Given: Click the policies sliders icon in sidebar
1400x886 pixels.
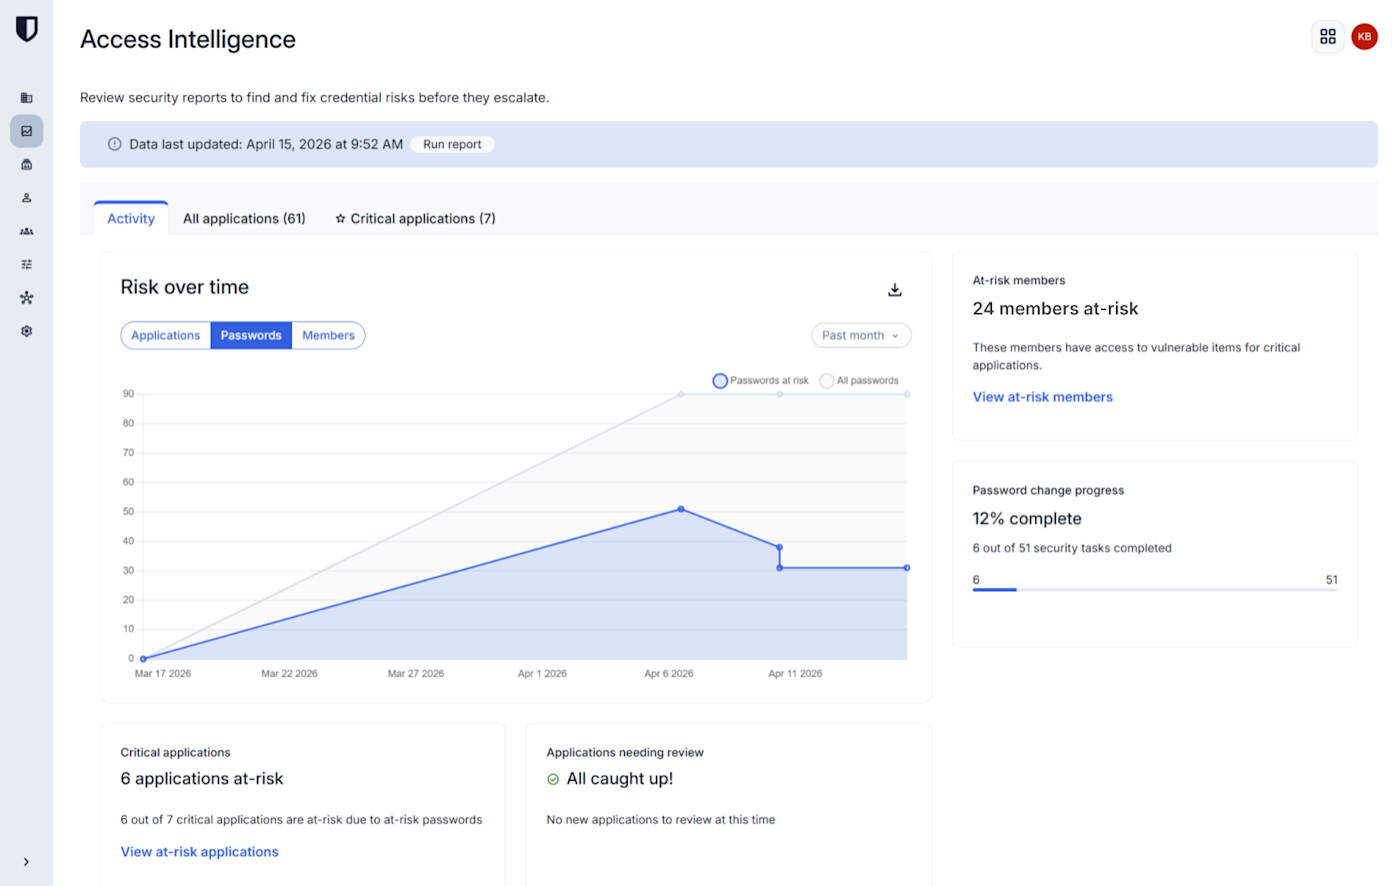Looking at the screenshot, I should click(26, 263).
